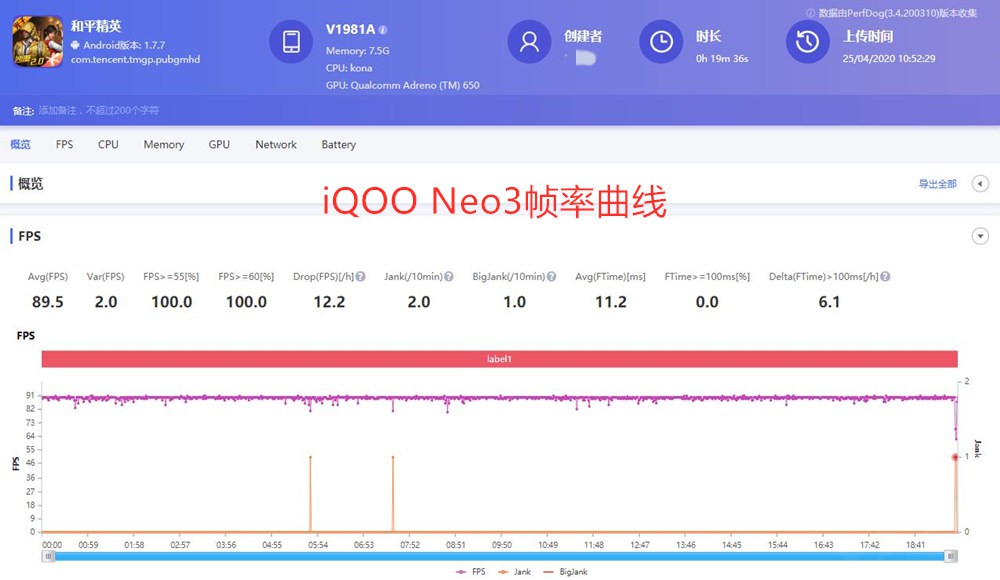Click the PerfDog data source info icon

click(x=811, y=13)
